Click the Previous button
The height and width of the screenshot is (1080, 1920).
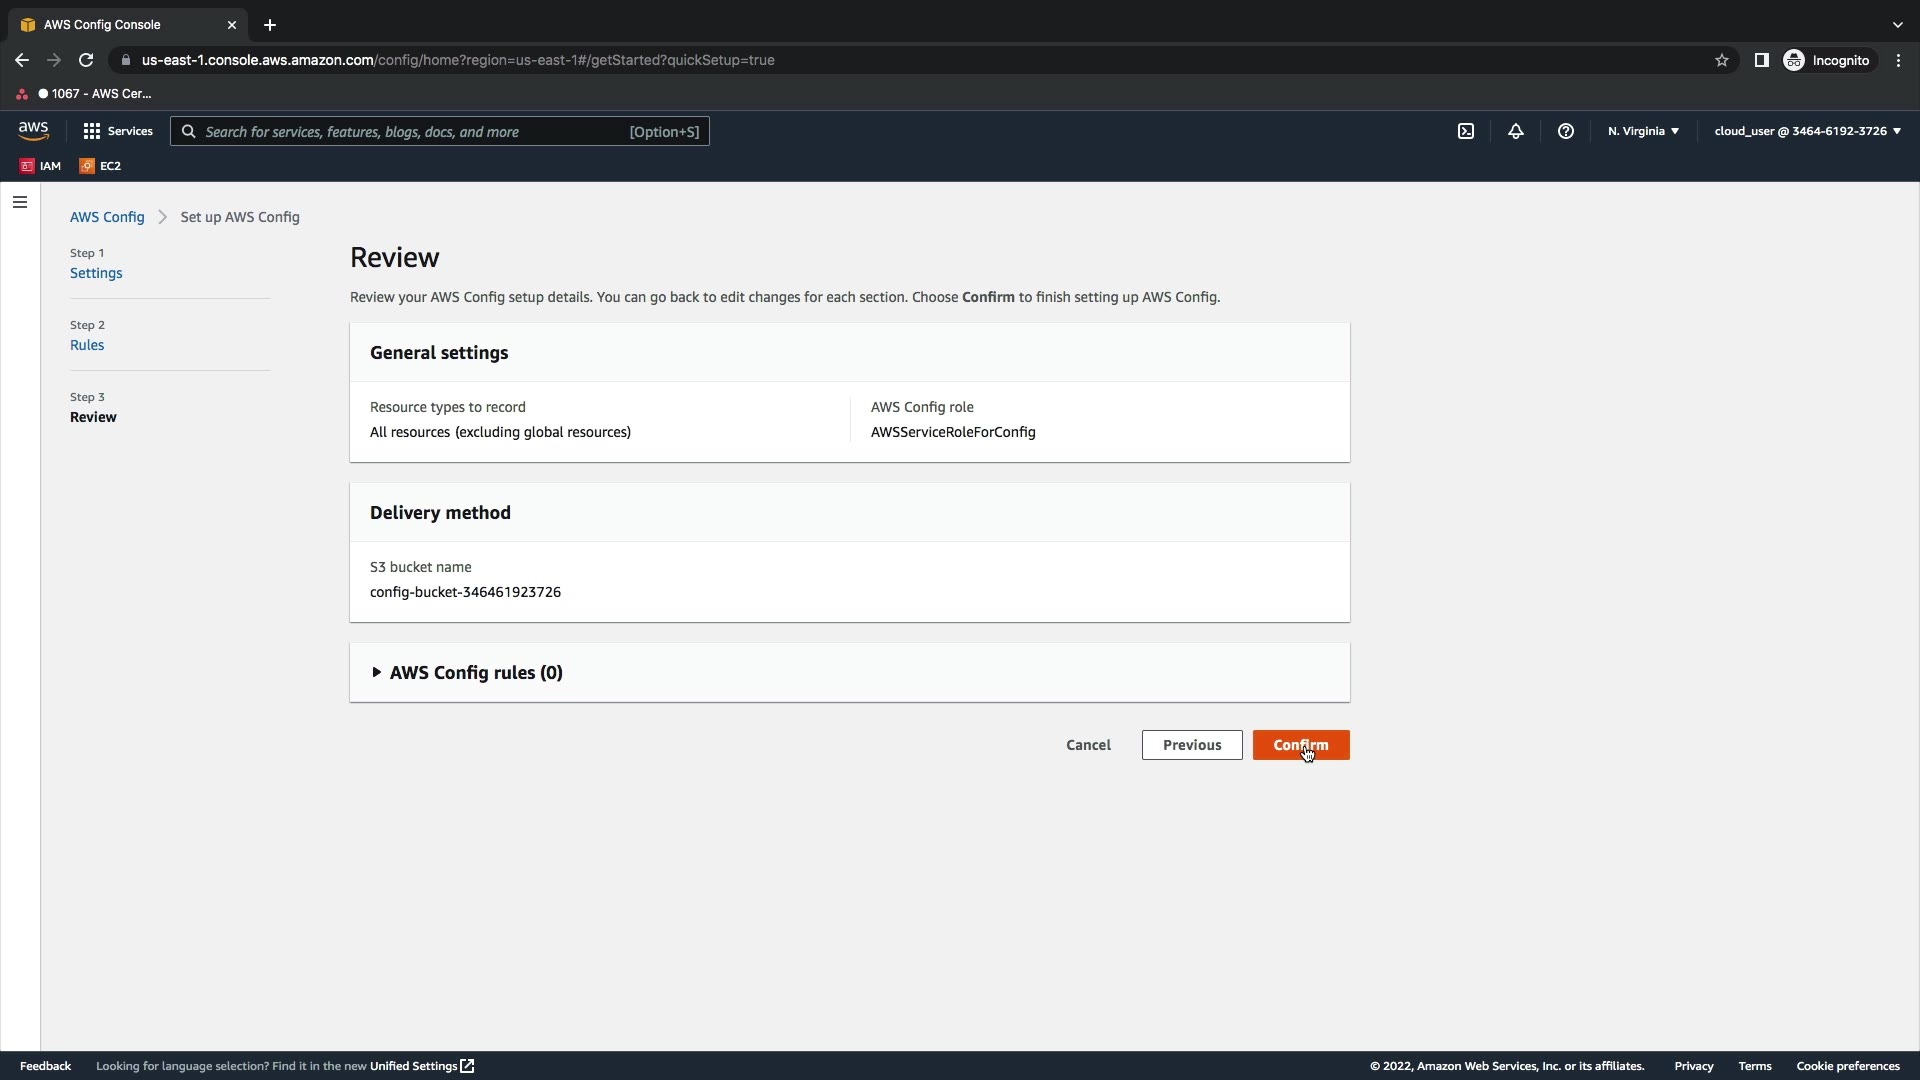point(1191,745)
